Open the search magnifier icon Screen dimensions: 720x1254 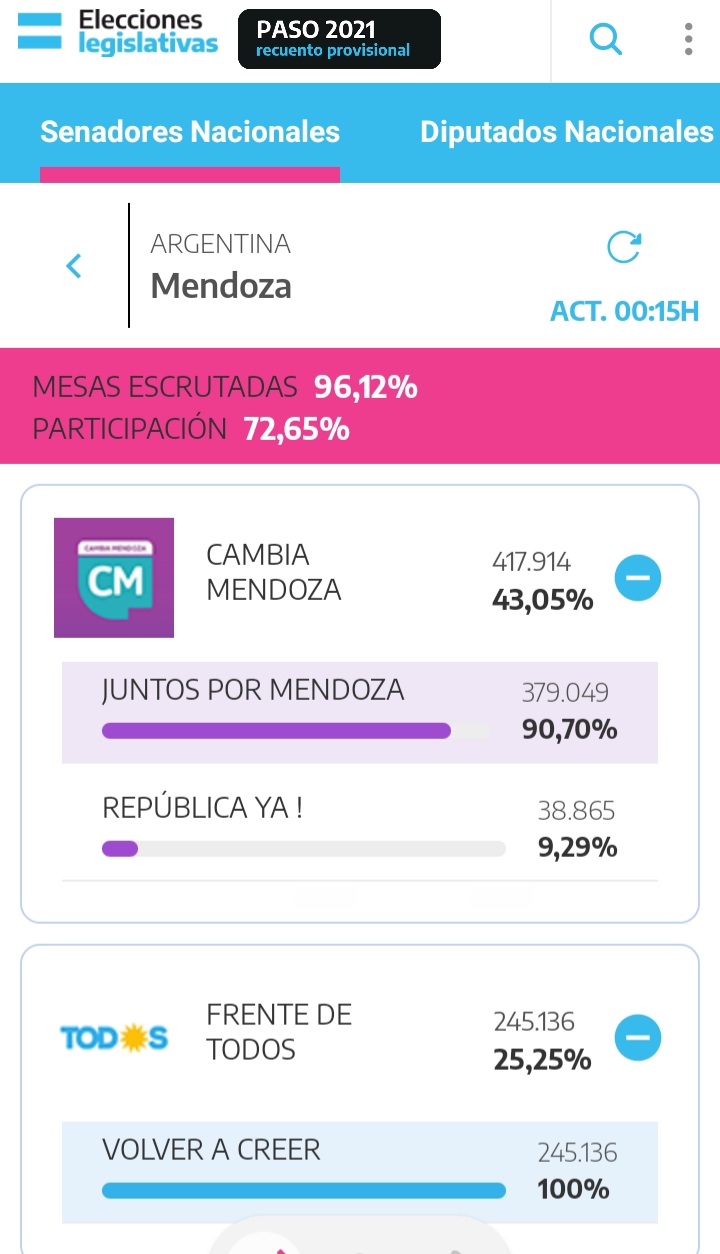coord(606,40)
